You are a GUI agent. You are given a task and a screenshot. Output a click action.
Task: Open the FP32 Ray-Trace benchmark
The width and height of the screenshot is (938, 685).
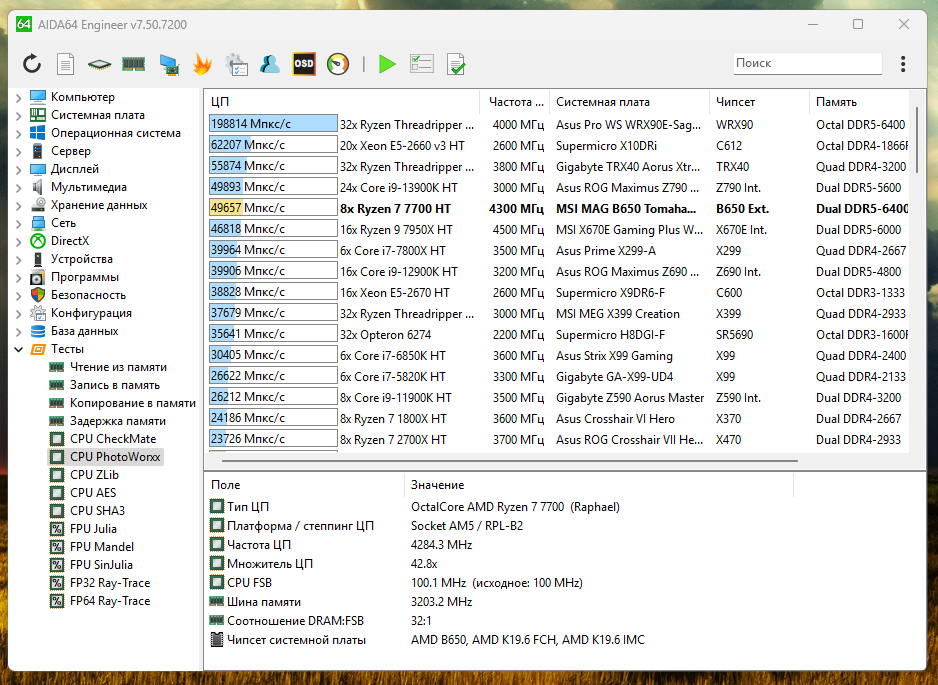click(109, 582)
